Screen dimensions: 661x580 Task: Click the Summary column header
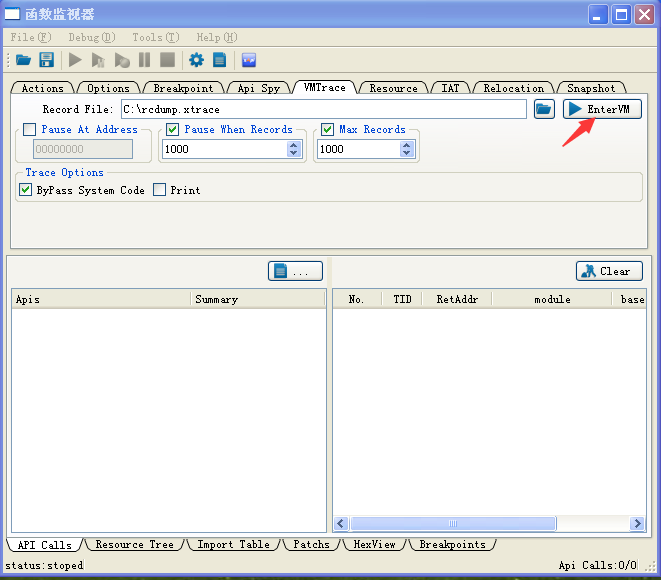[x=258, y=299]
